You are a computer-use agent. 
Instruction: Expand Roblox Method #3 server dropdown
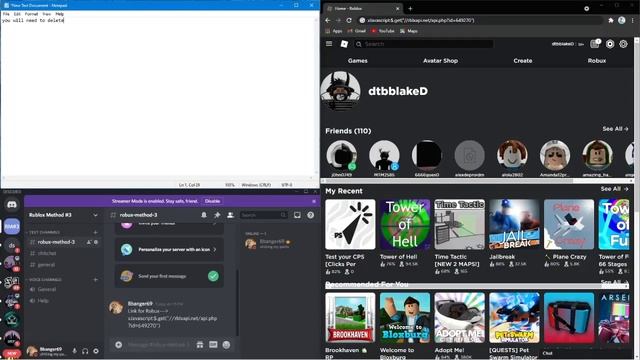coord(95,215)
